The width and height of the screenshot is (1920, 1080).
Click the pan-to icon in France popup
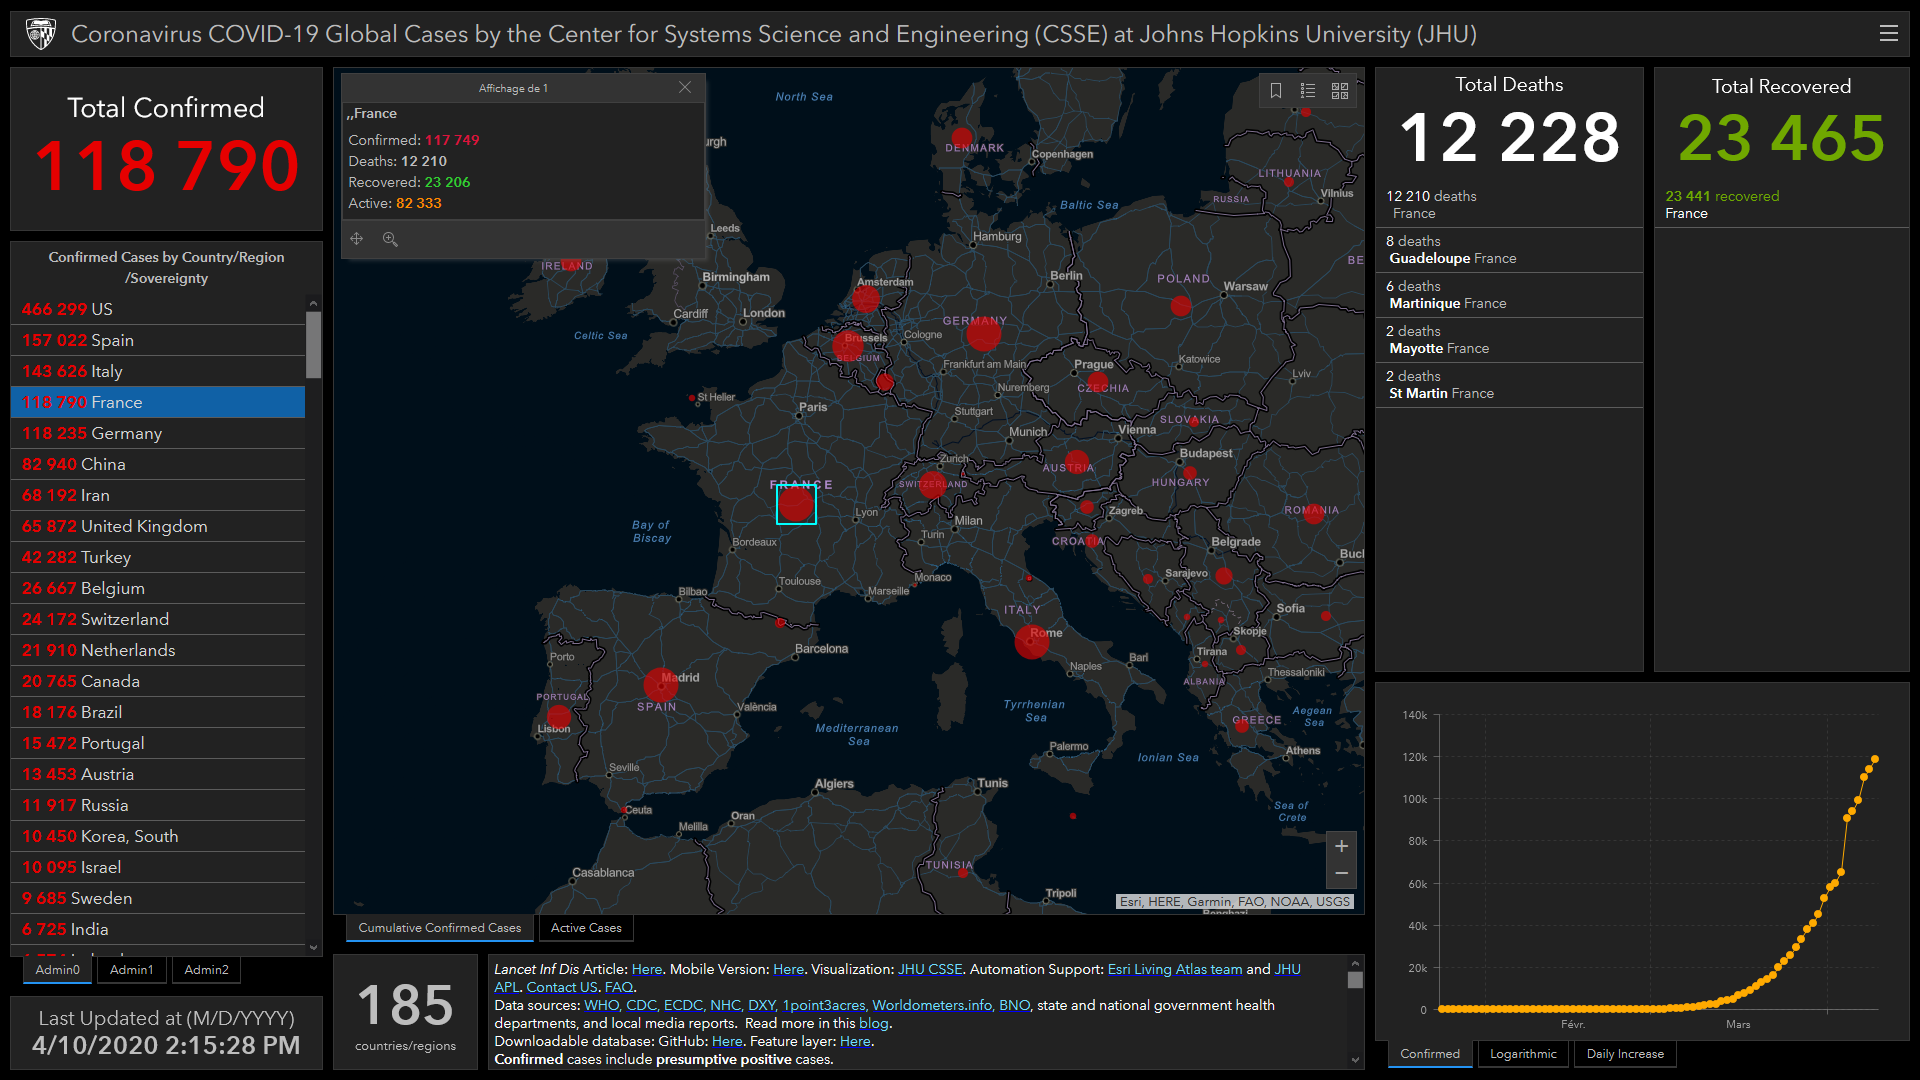357,239
